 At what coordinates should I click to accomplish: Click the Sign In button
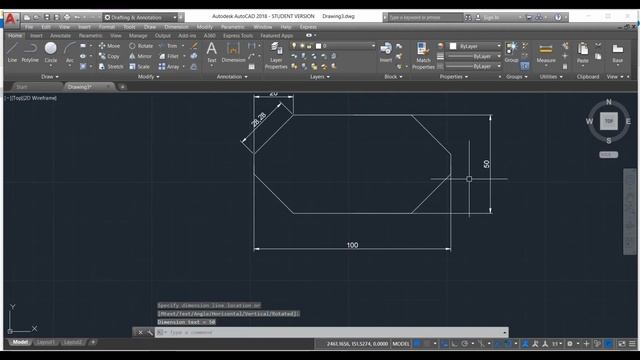point(491,18)
